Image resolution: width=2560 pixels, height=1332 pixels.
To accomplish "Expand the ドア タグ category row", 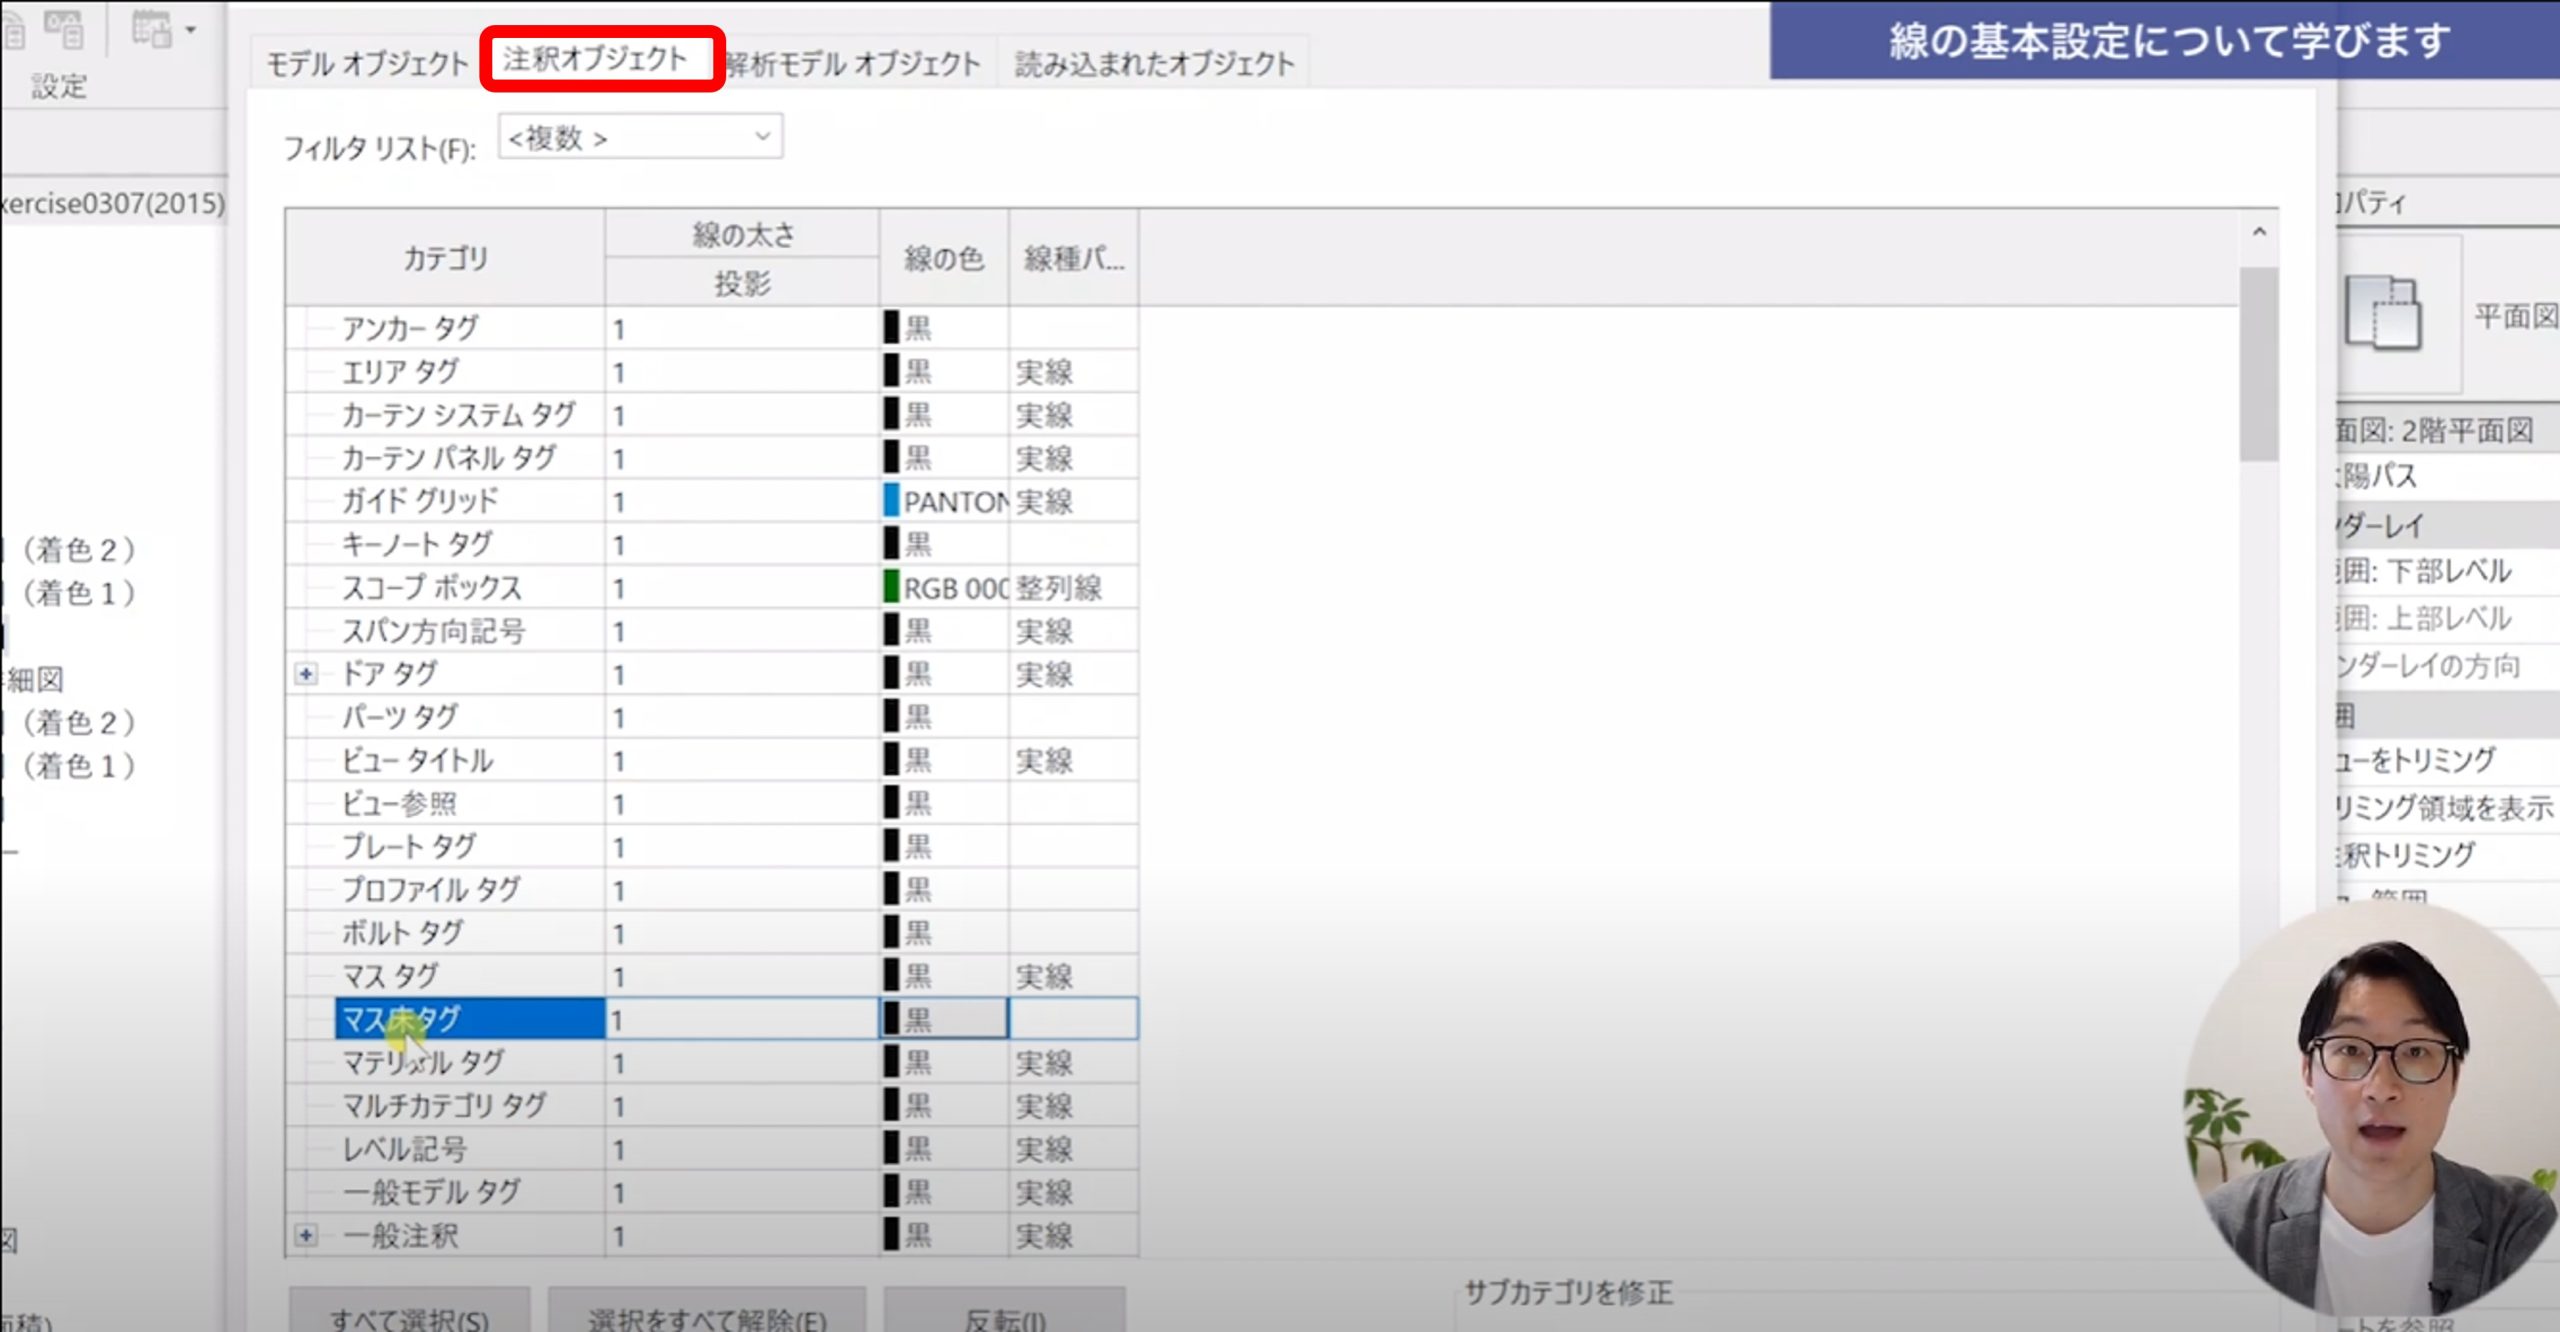I will pyautogui.click(x=306, y=674).
